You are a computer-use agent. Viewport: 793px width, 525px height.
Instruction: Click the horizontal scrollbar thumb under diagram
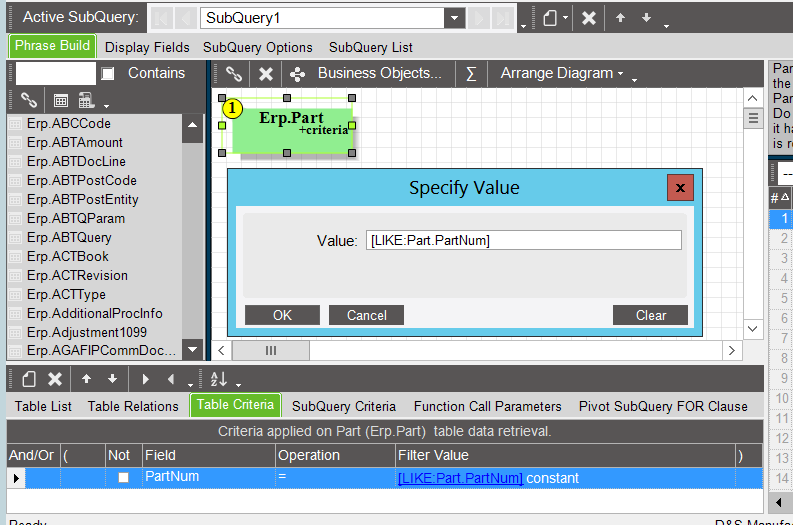(x=271, y=351)
